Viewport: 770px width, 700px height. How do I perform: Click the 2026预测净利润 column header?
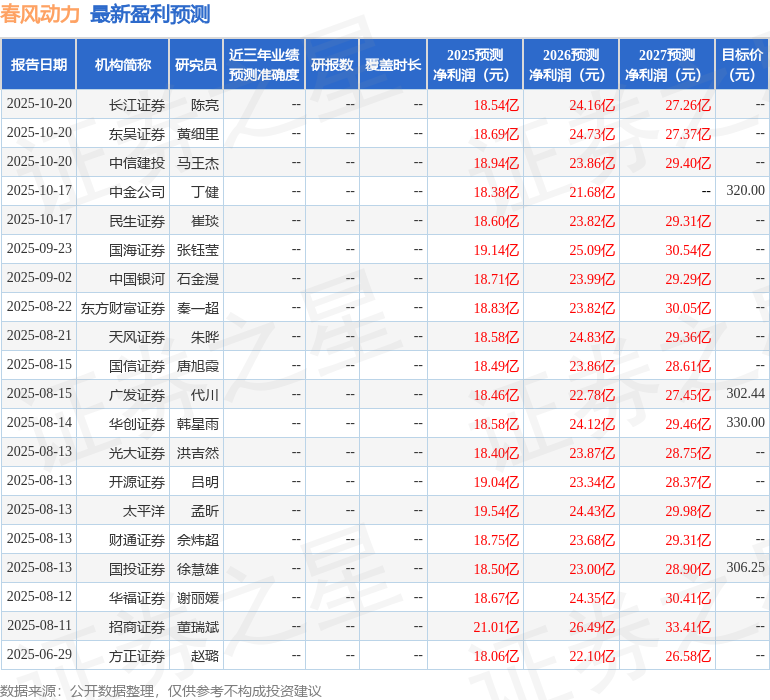coord(571,65)
